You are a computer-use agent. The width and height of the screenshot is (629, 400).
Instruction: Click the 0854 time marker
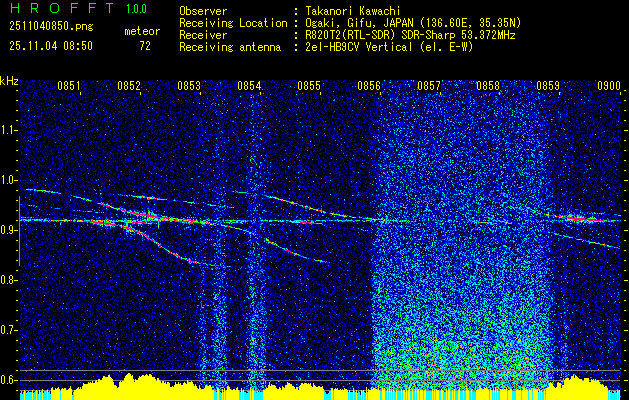point(249,86)
